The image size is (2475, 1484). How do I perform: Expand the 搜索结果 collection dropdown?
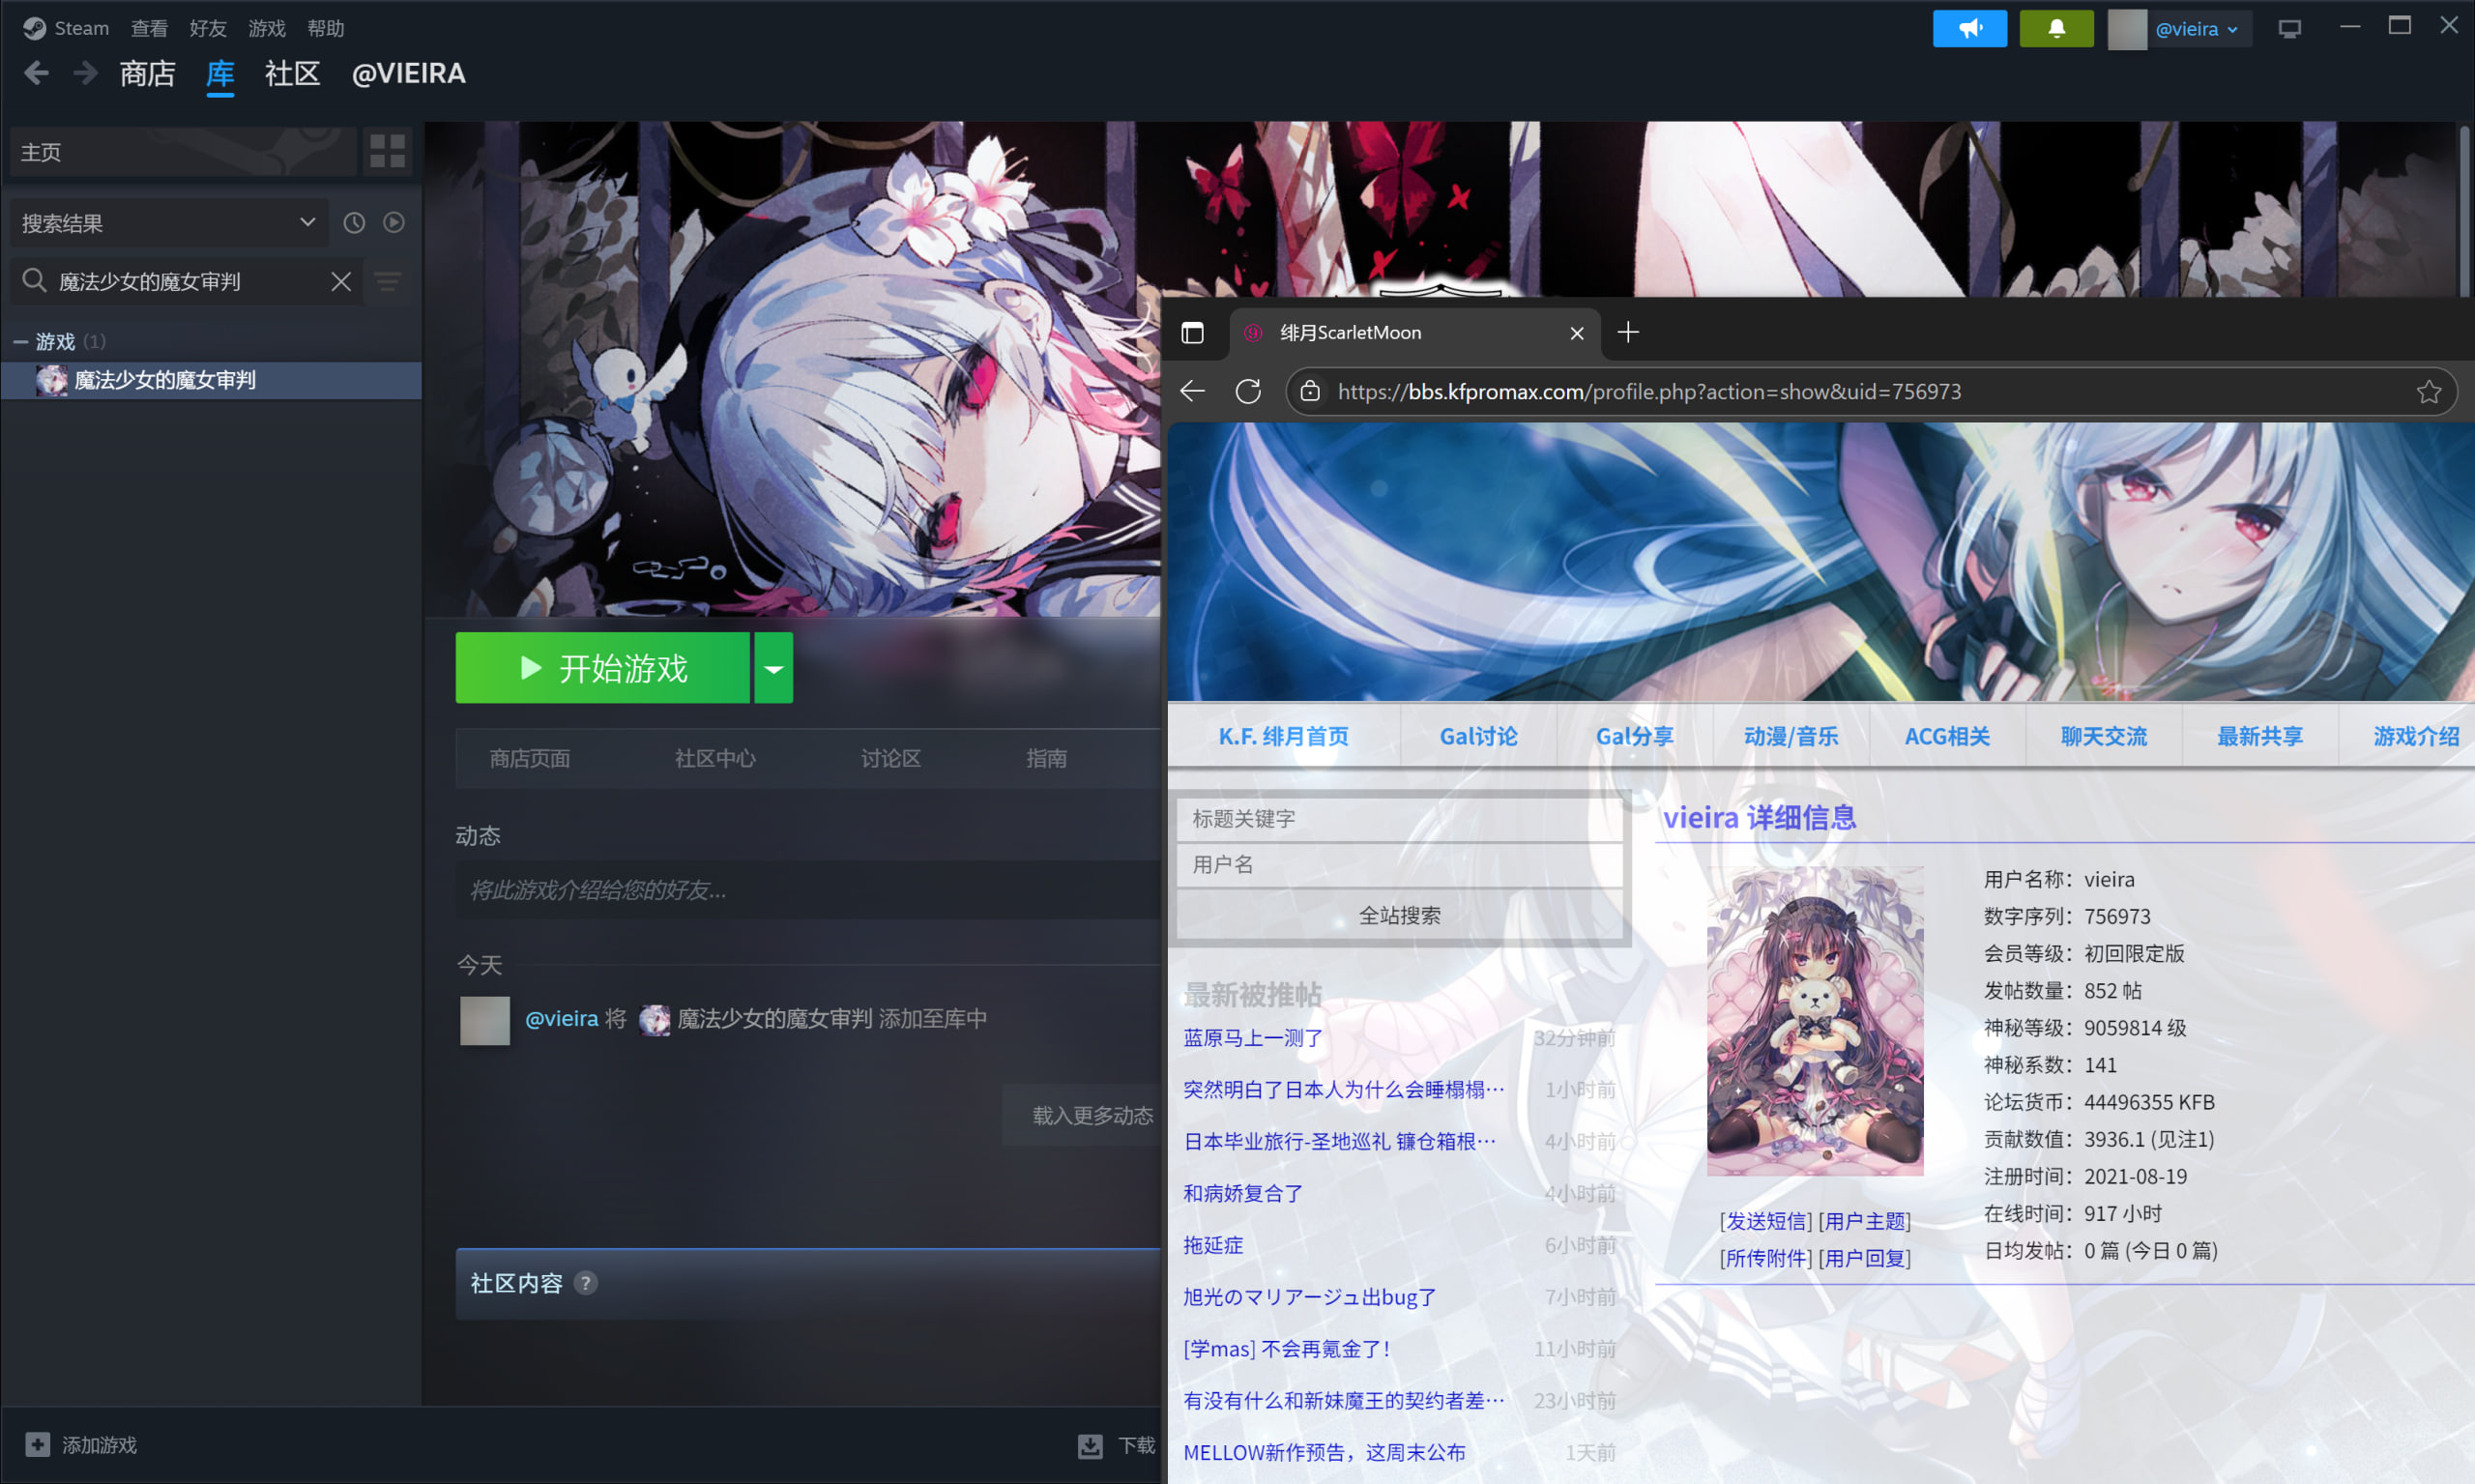click(x=307, y=222)
